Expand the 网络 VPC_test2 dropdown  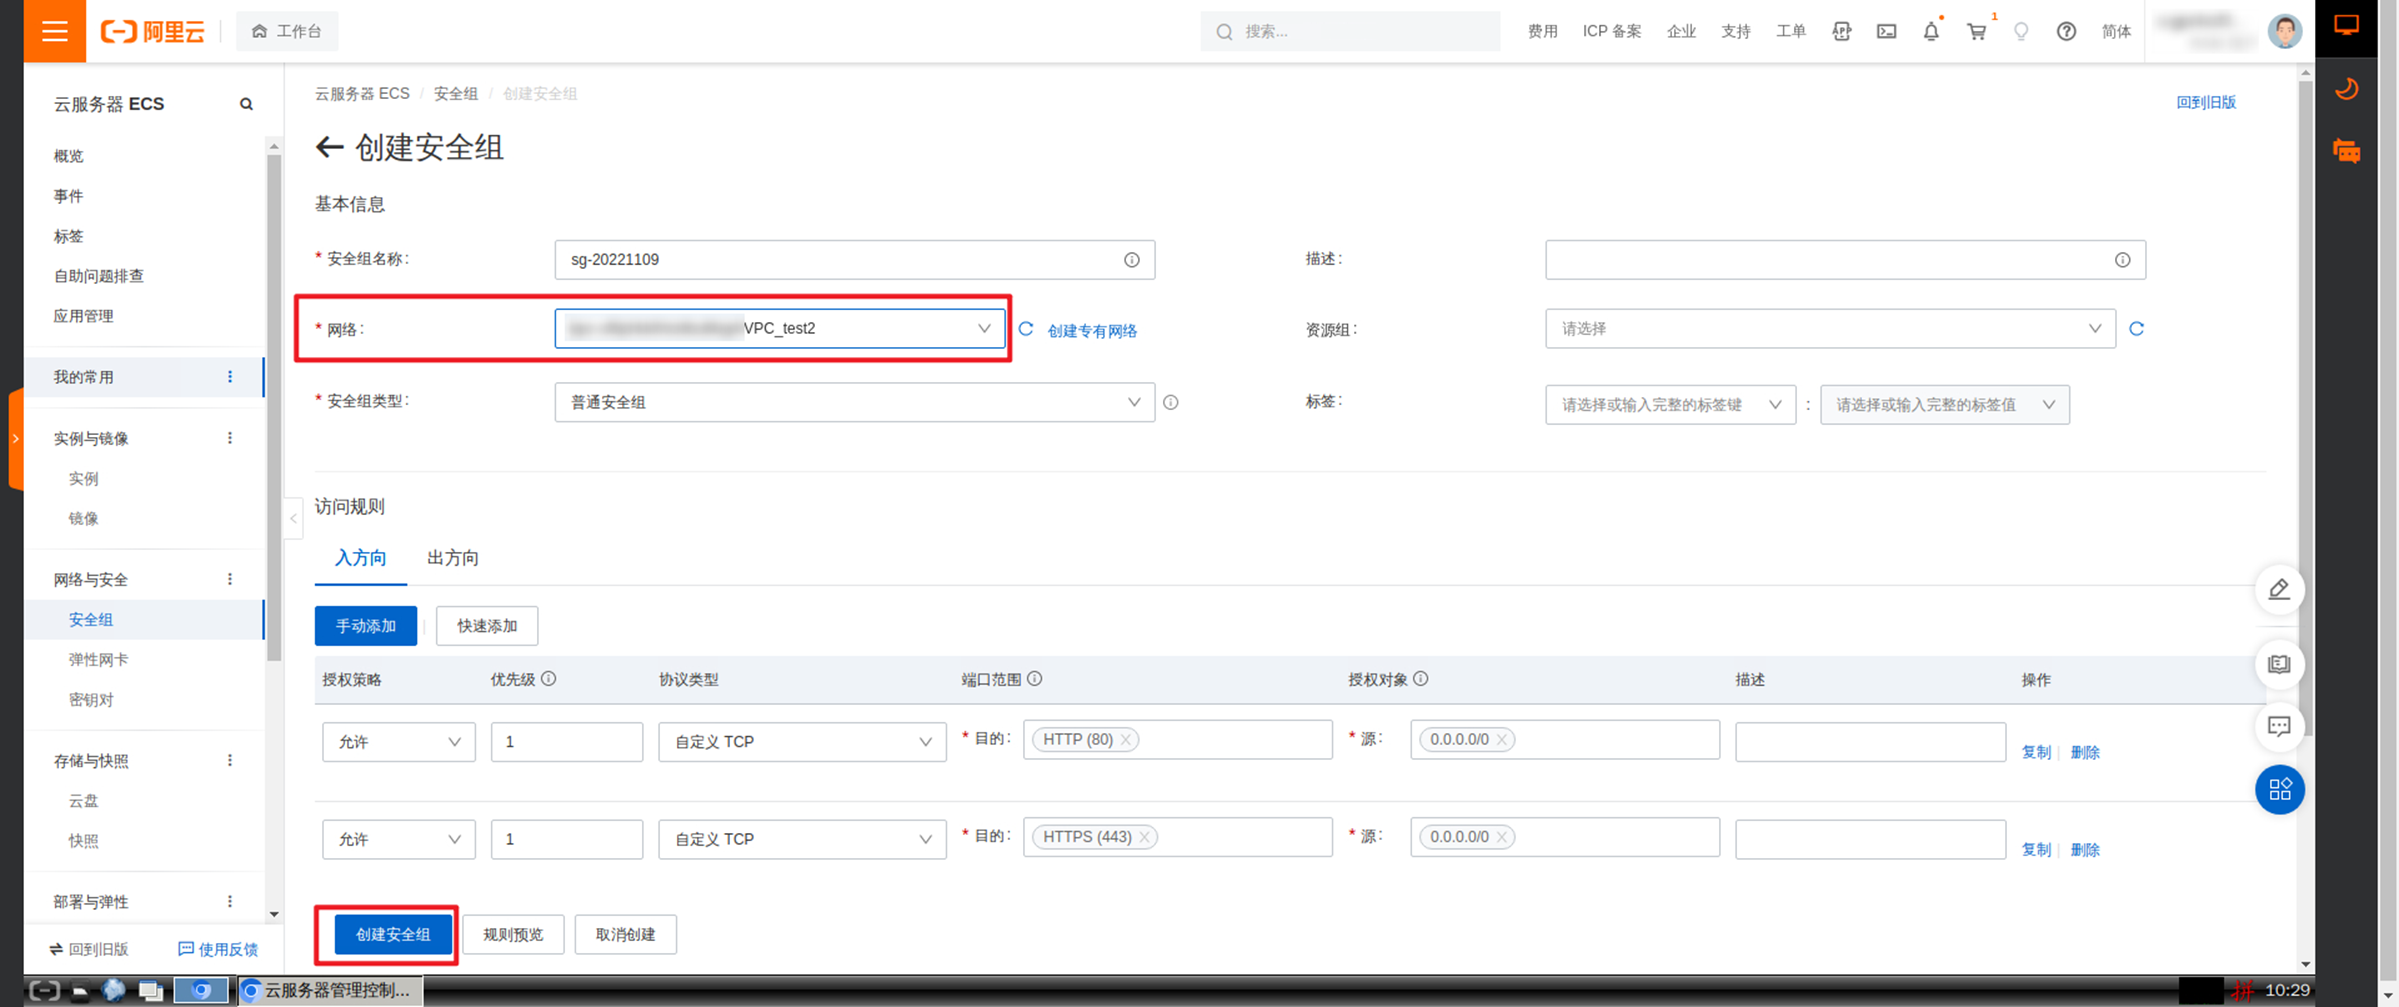tap(779, 329)
